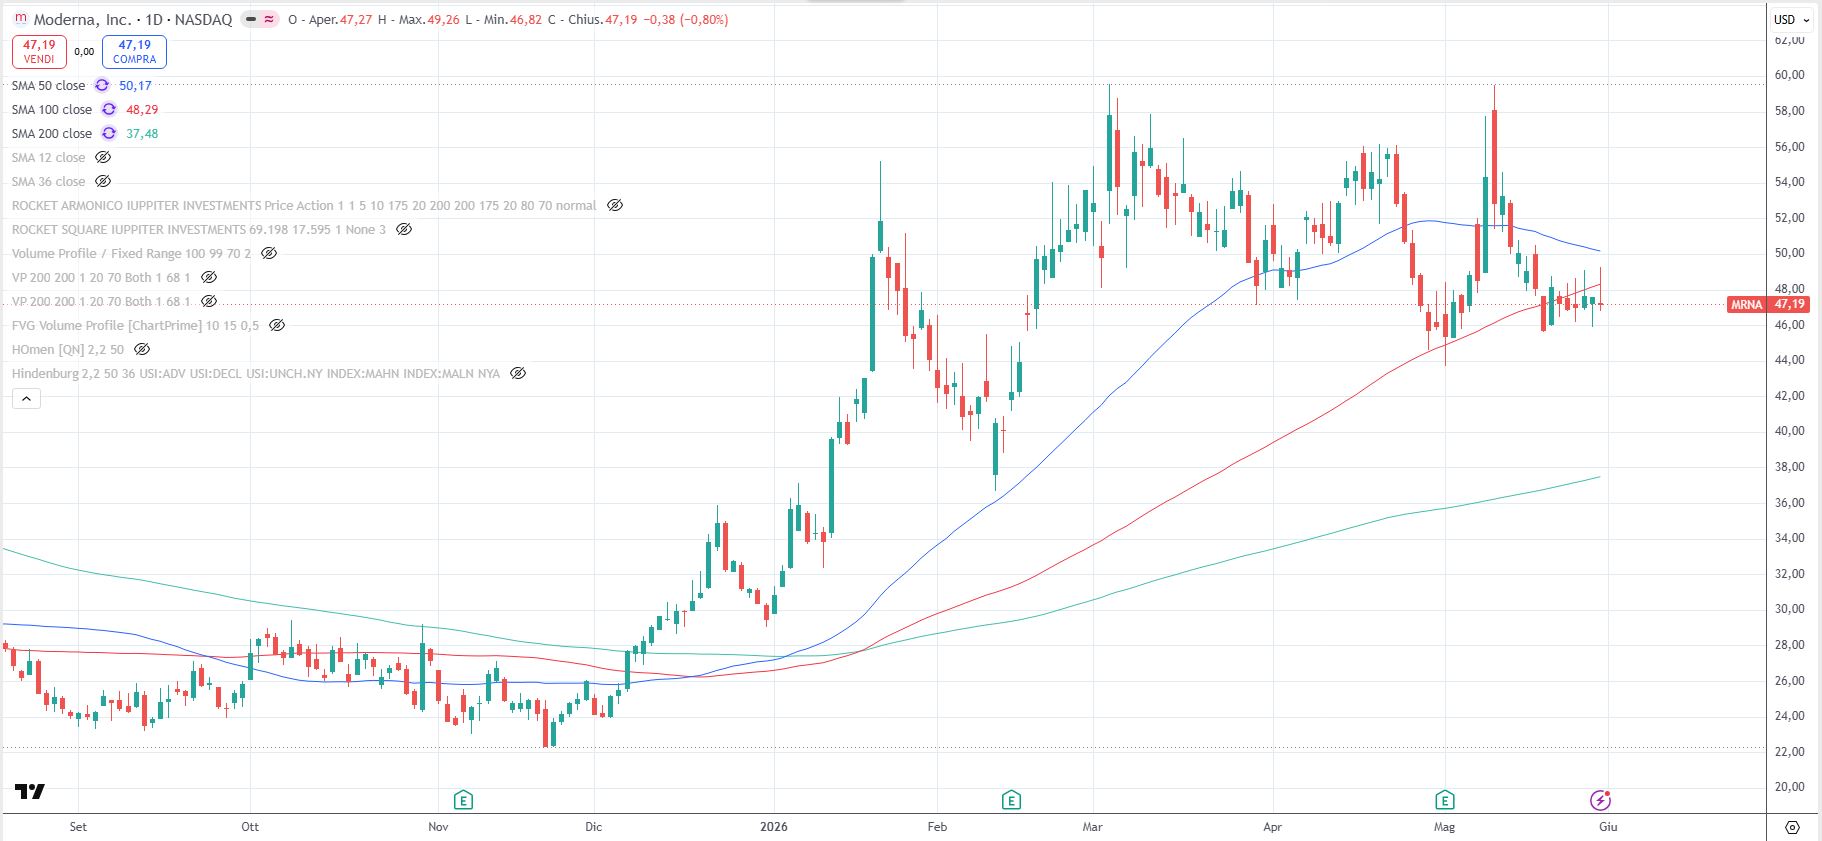Toggle visibility of ROCKET ARMONICO indicator
Screen dimensions: 1822x841
(615, 206)
